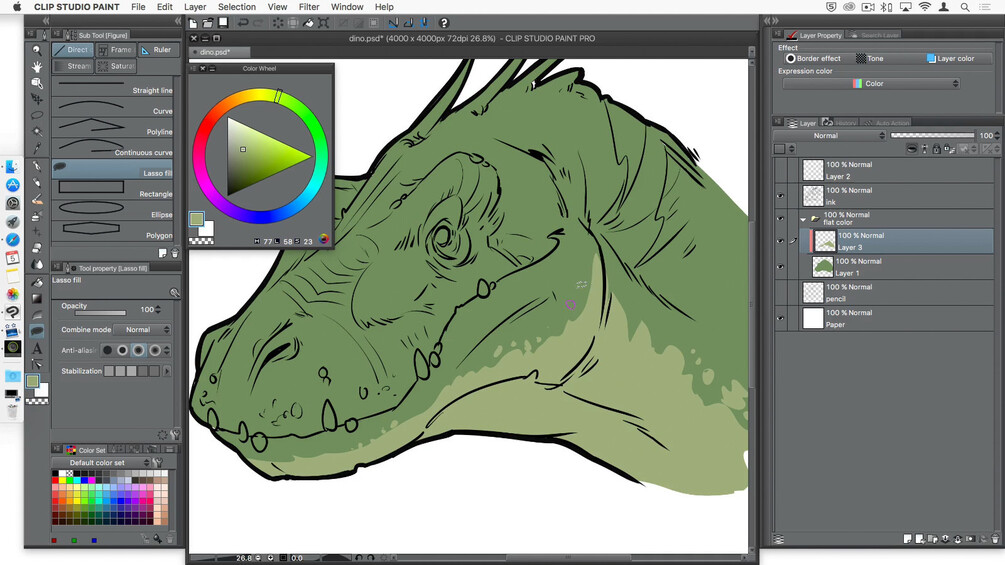Toggle visibility of flat color folder

[x=780, y=218]
